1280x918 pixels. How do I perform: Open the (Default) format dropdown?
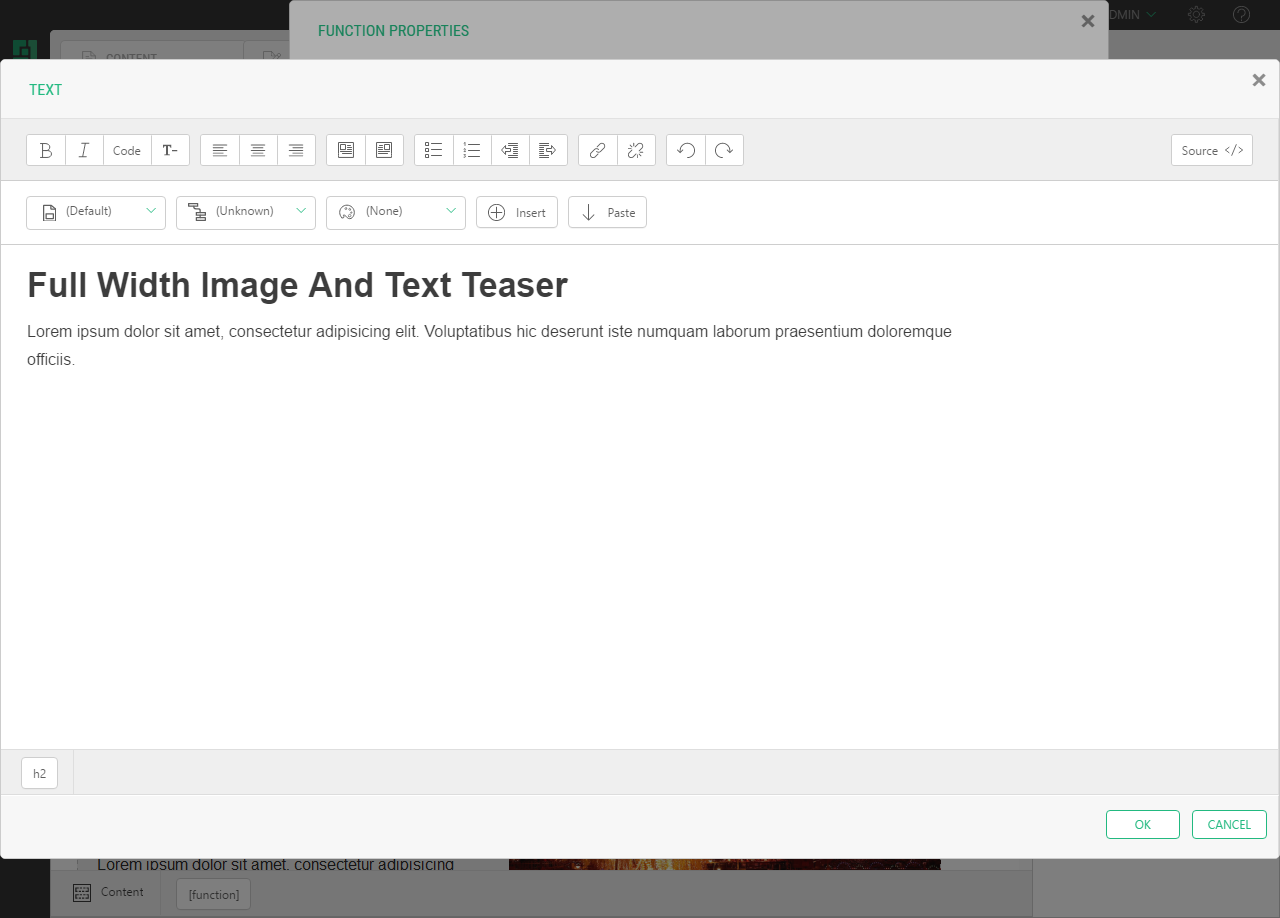pos(96,212)
